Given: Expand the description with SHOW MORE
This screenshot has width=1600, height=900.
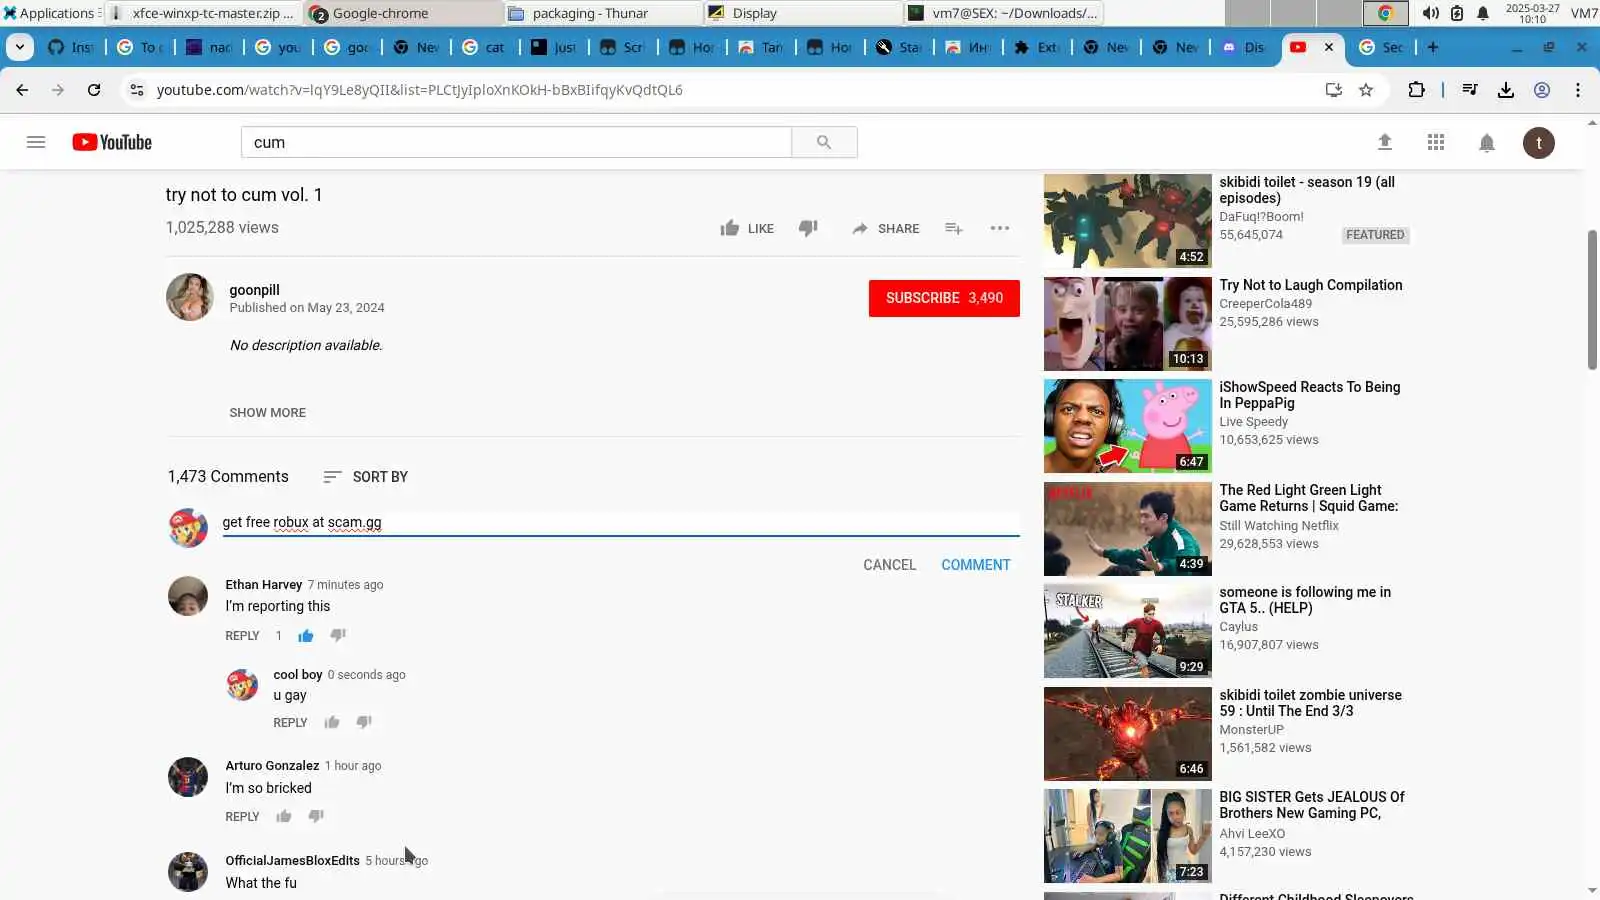Looking at the screenshot, I should [x=268, y=412].
